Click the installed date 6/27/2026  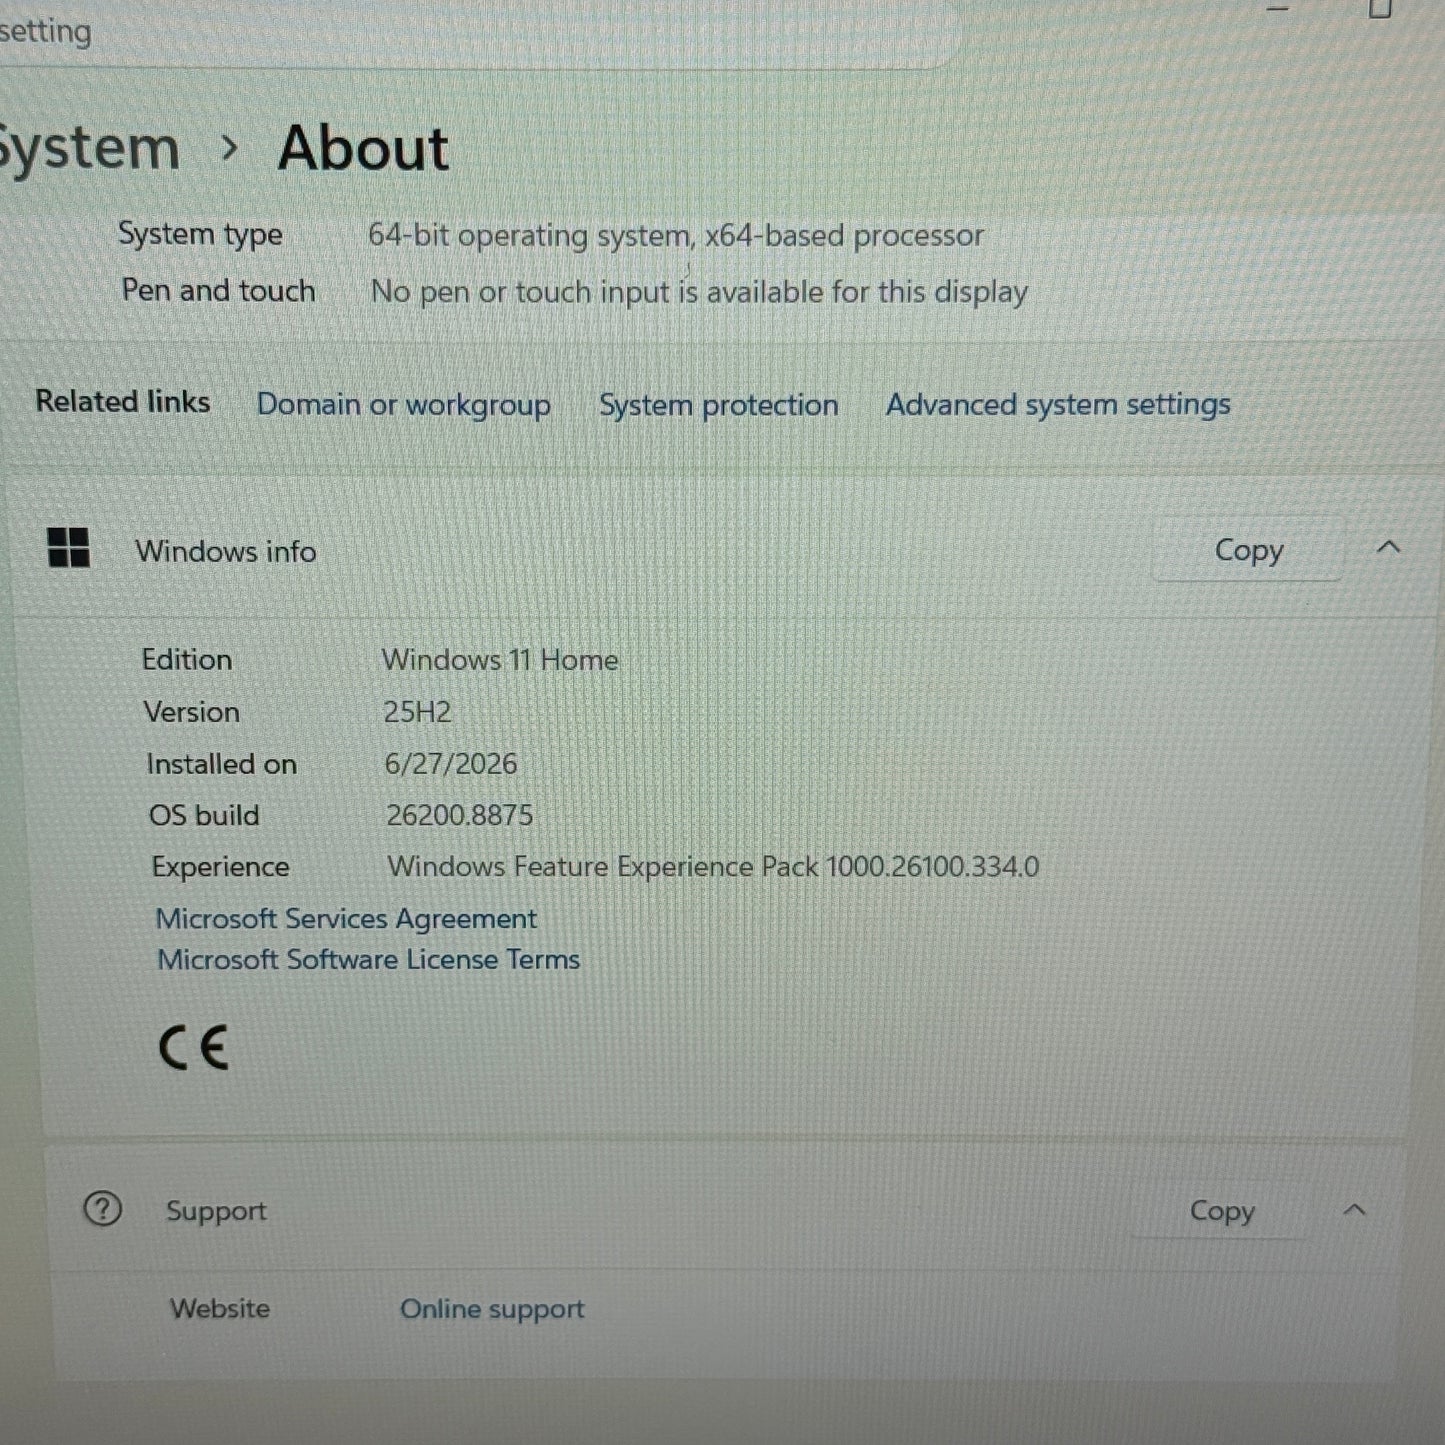click(x=451, y=764)
